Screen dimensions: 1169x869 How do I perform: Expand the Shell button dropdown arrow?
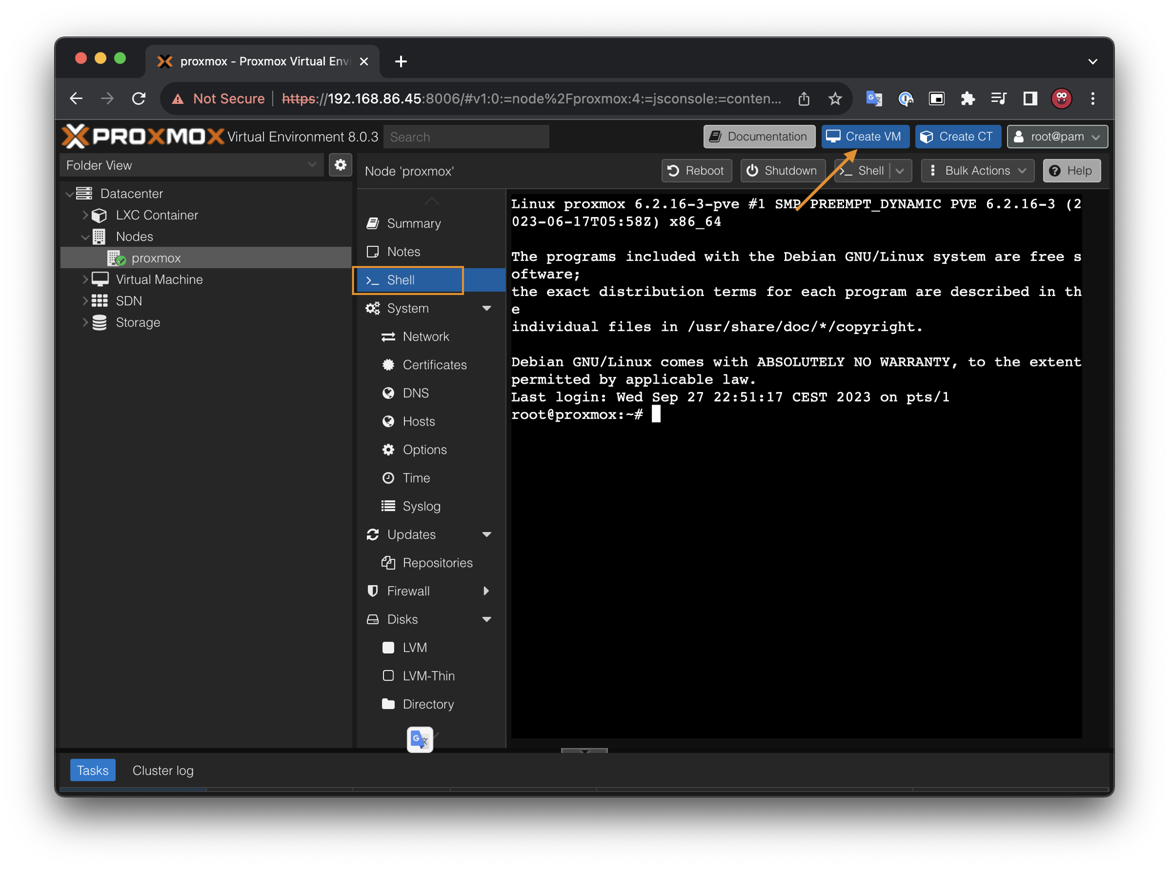pos(900,171)
